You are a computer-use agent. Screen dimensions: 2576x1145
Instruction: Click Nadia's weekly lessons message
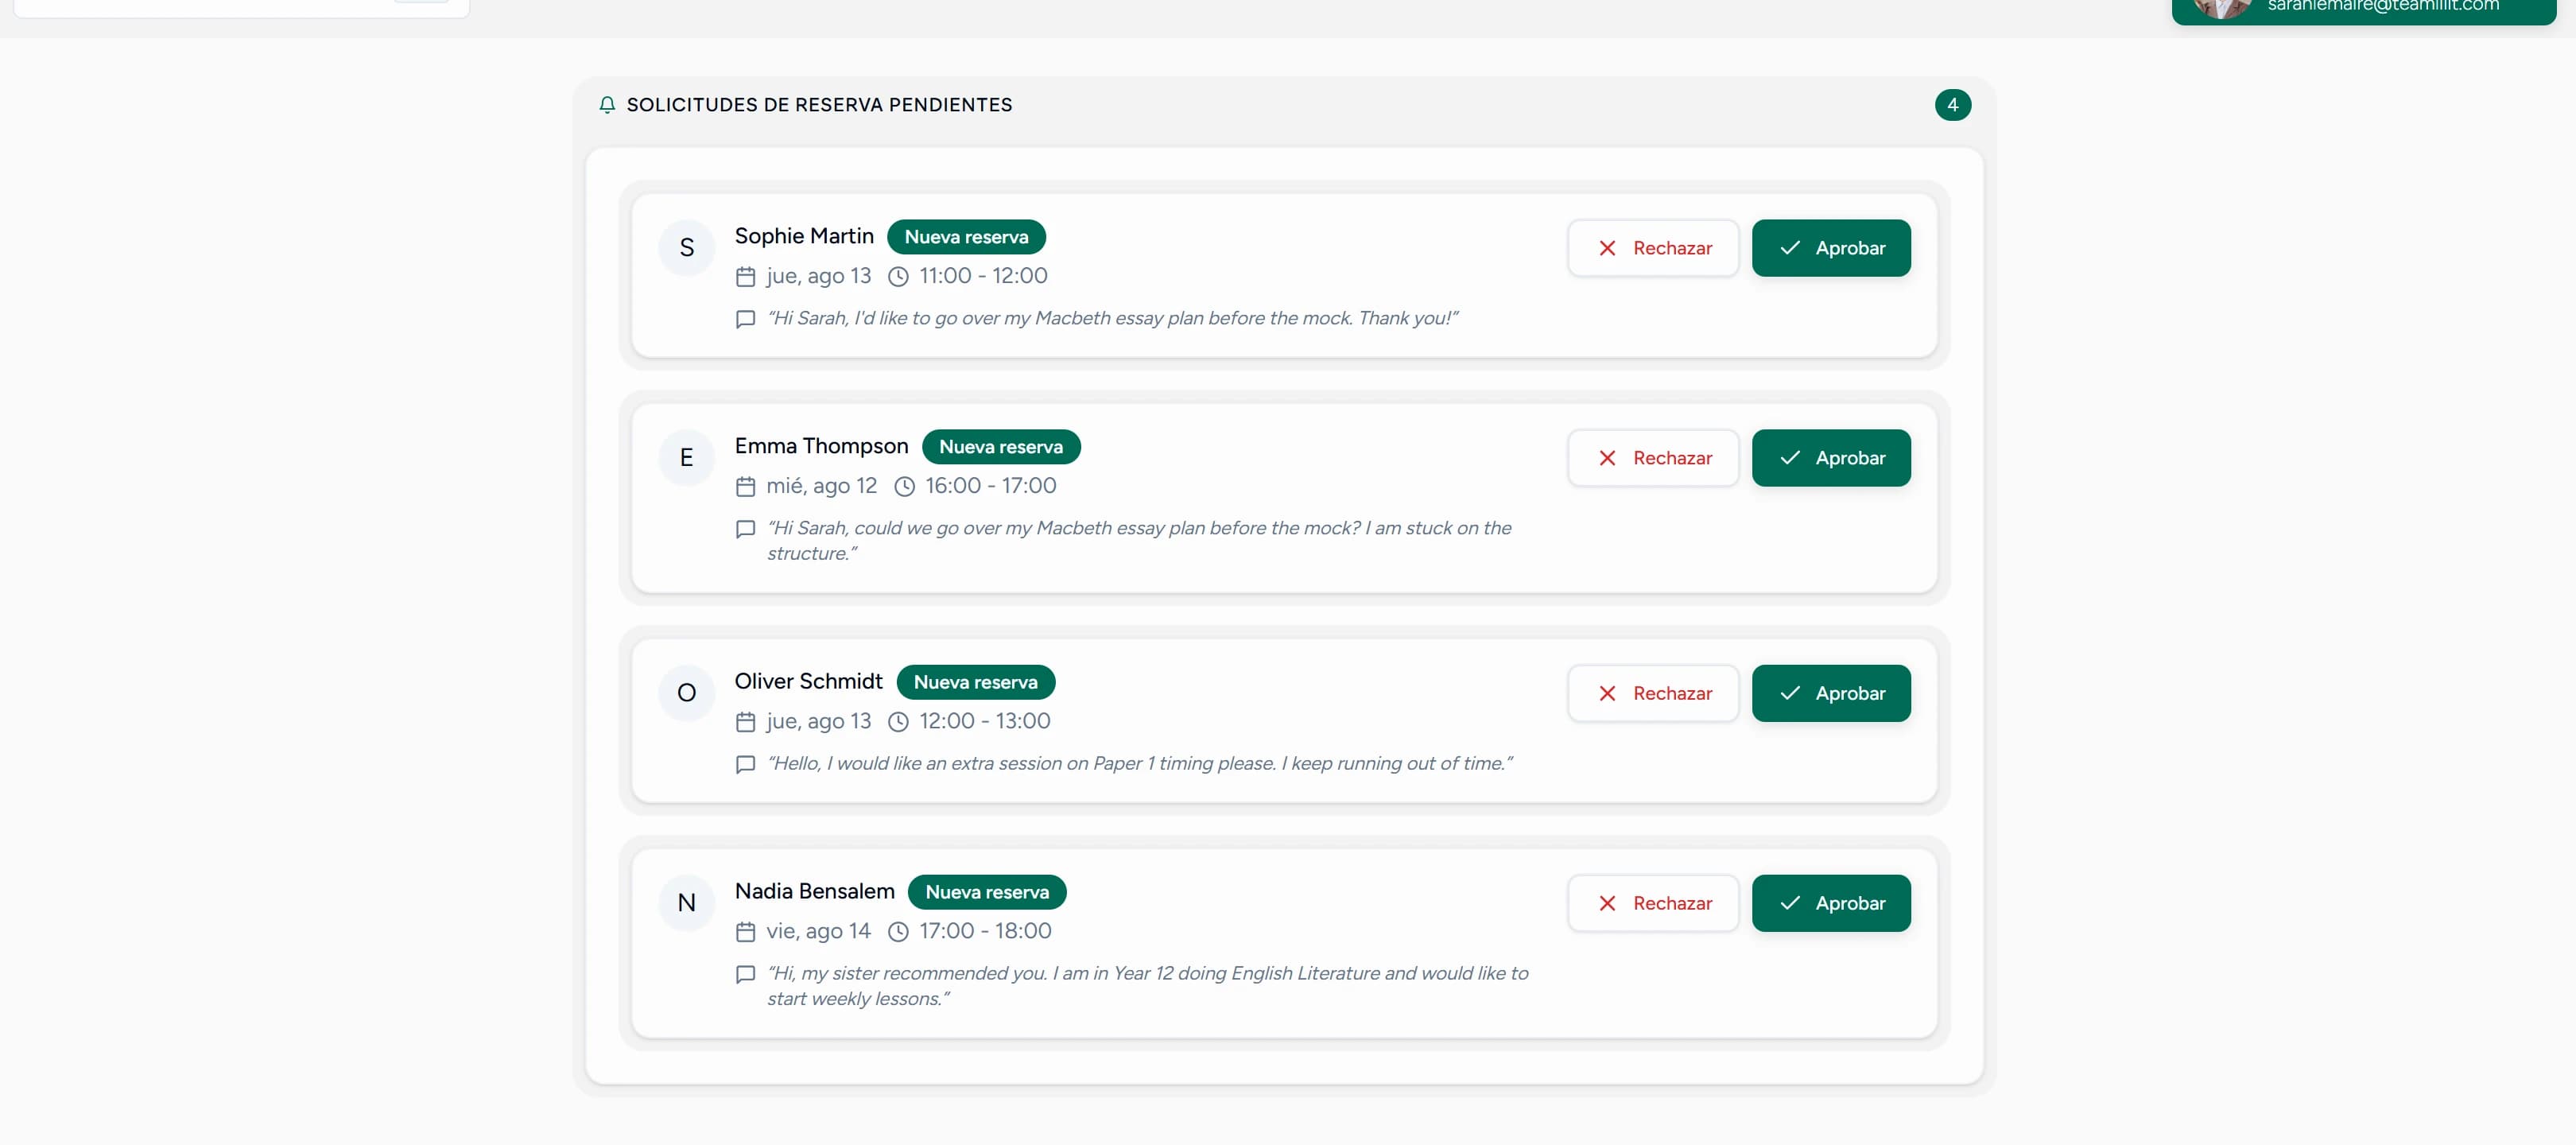1147,986
